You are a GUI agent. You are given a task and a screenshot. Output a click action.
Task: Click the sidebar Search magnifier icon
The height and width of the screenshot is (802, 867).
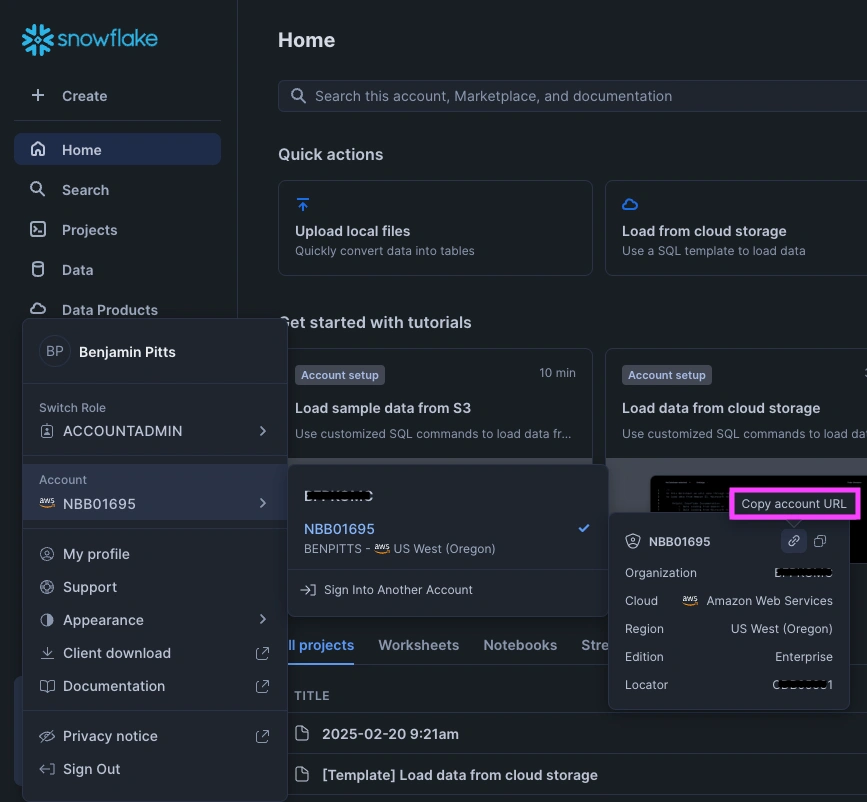(38, 189)
